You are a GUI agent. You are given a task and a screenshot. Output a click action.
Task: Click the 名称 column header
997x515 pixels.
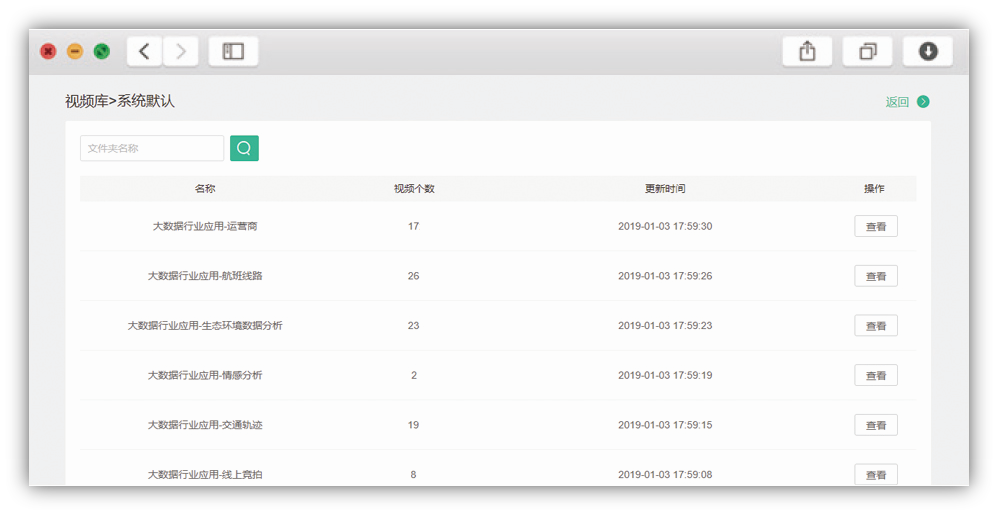(205, 188)
